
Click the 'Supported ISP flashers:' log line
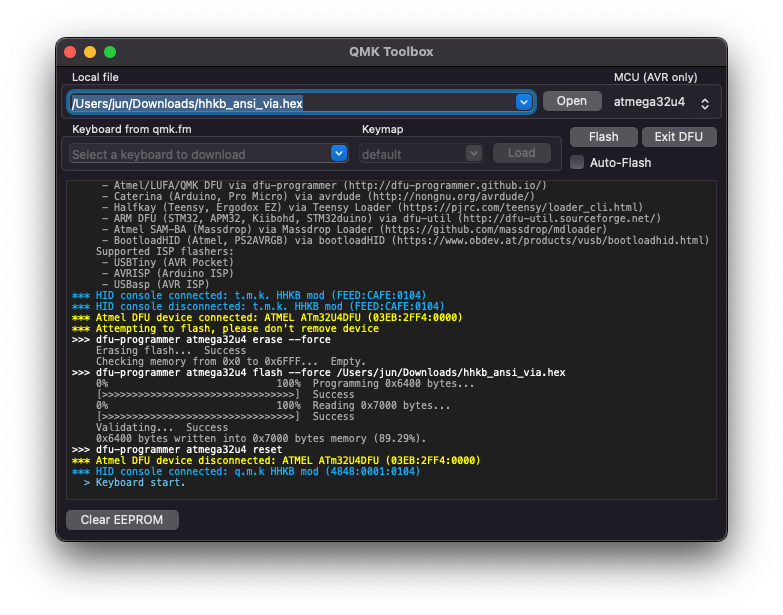click(165, 251)
